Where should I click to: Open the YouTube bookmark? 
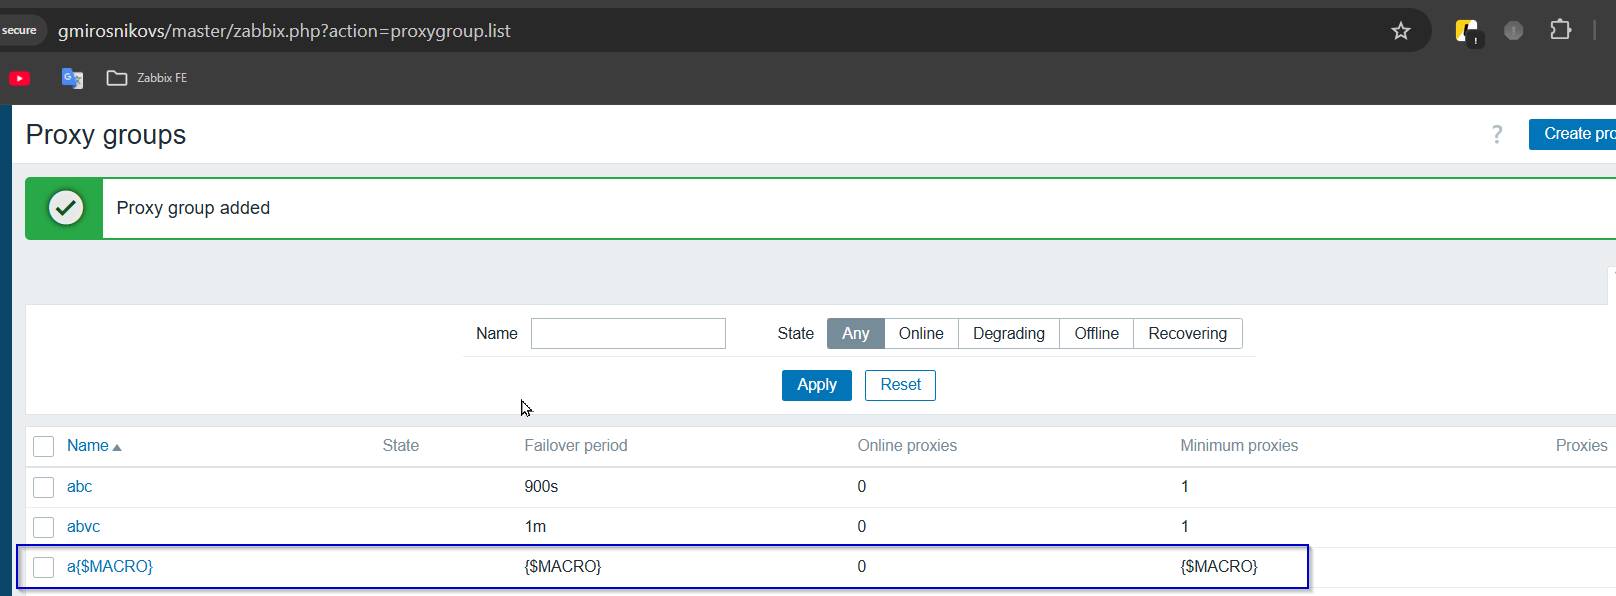(x=19, y=78)
